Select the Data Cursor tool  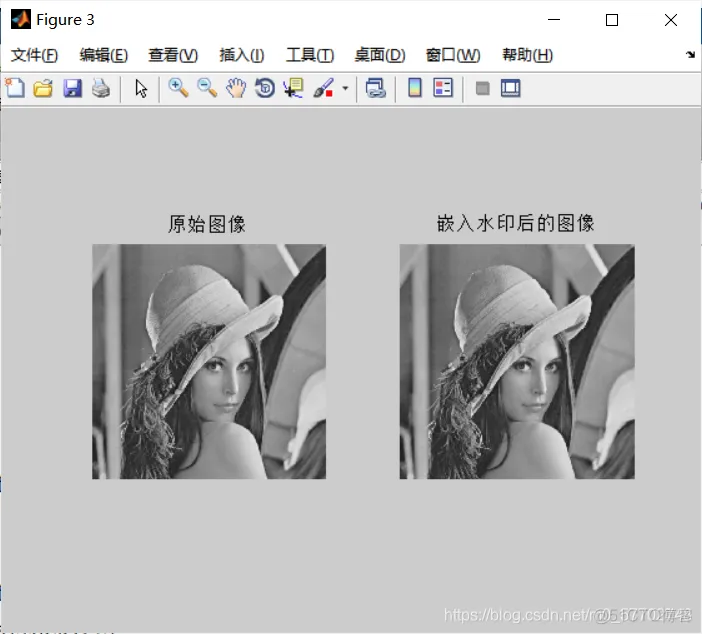294,88
